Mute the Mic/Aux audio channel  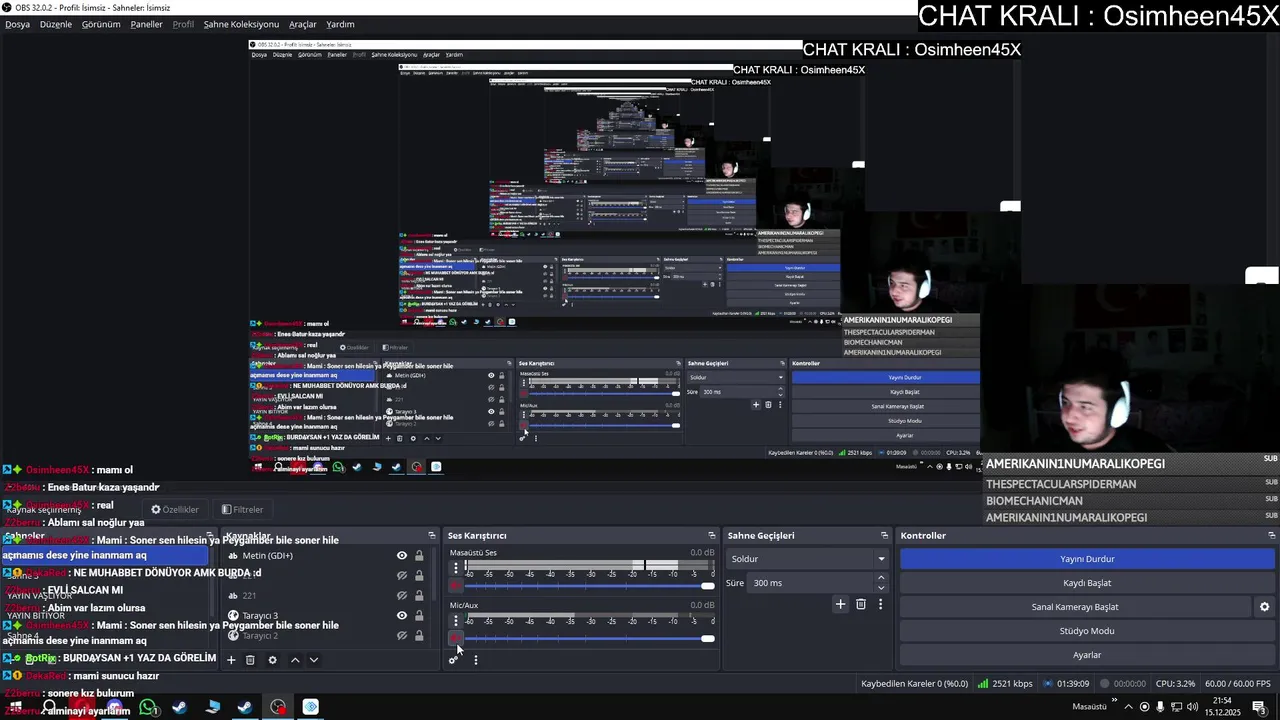click(456, 638)
